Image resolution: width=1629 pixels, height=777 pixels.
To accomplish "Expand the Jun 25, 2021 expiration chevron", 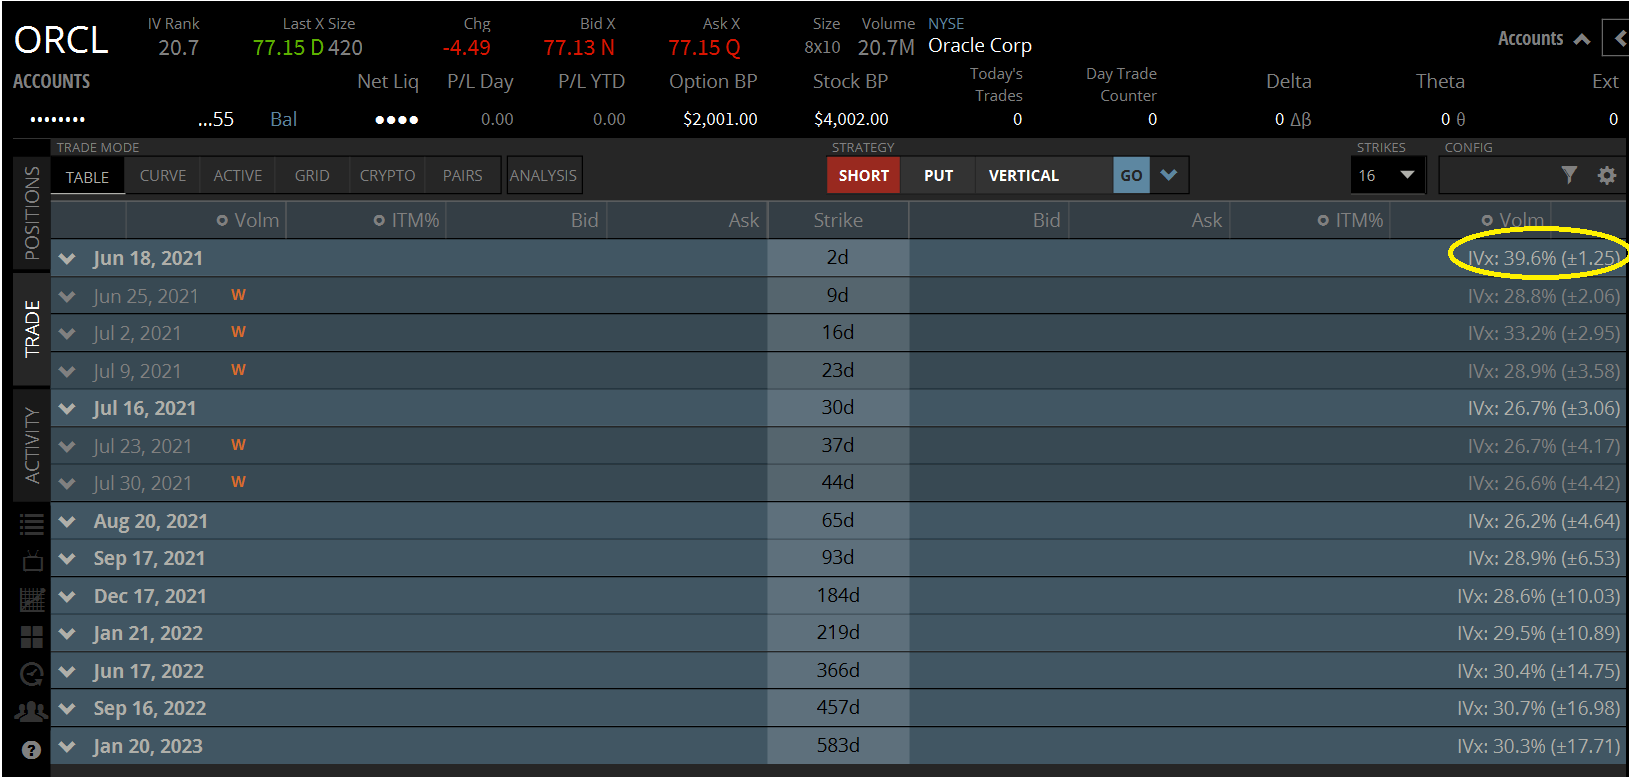I will [67, 297].
